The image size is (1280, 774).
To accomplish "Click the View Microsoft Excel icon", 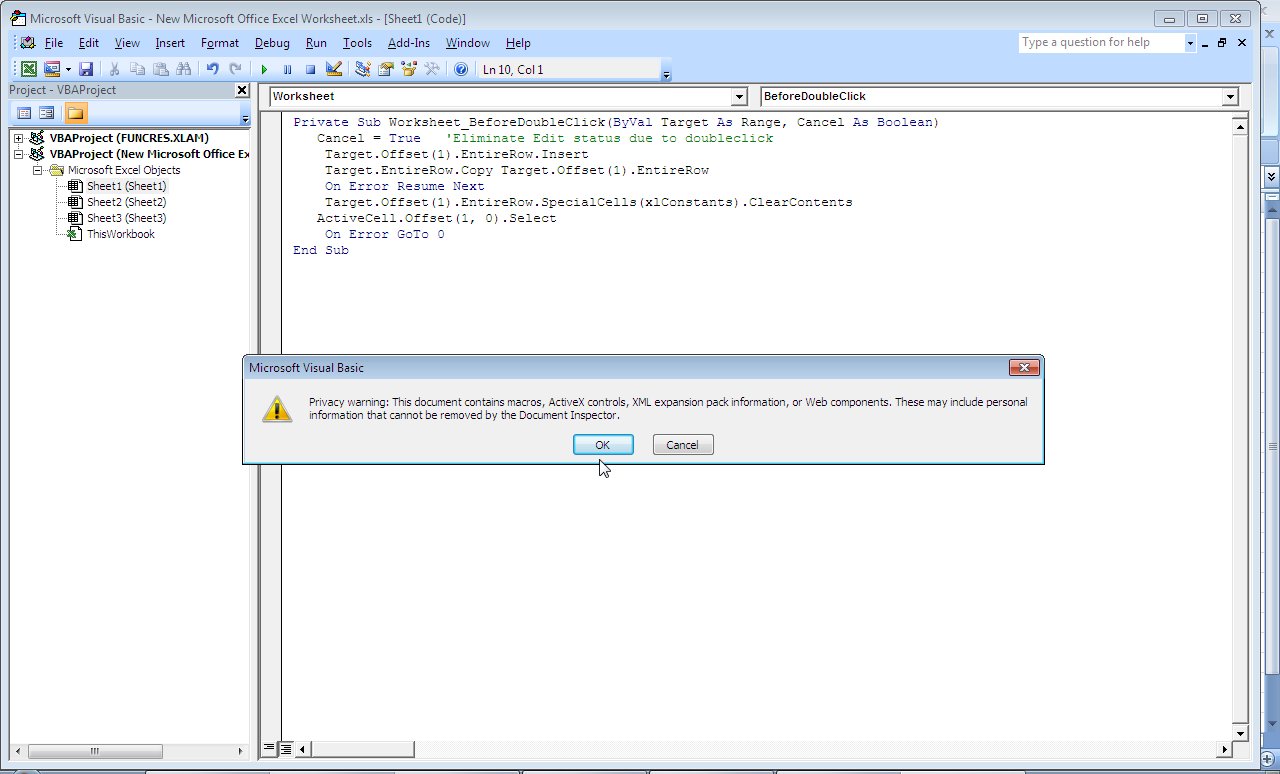I will click(29, 69).
